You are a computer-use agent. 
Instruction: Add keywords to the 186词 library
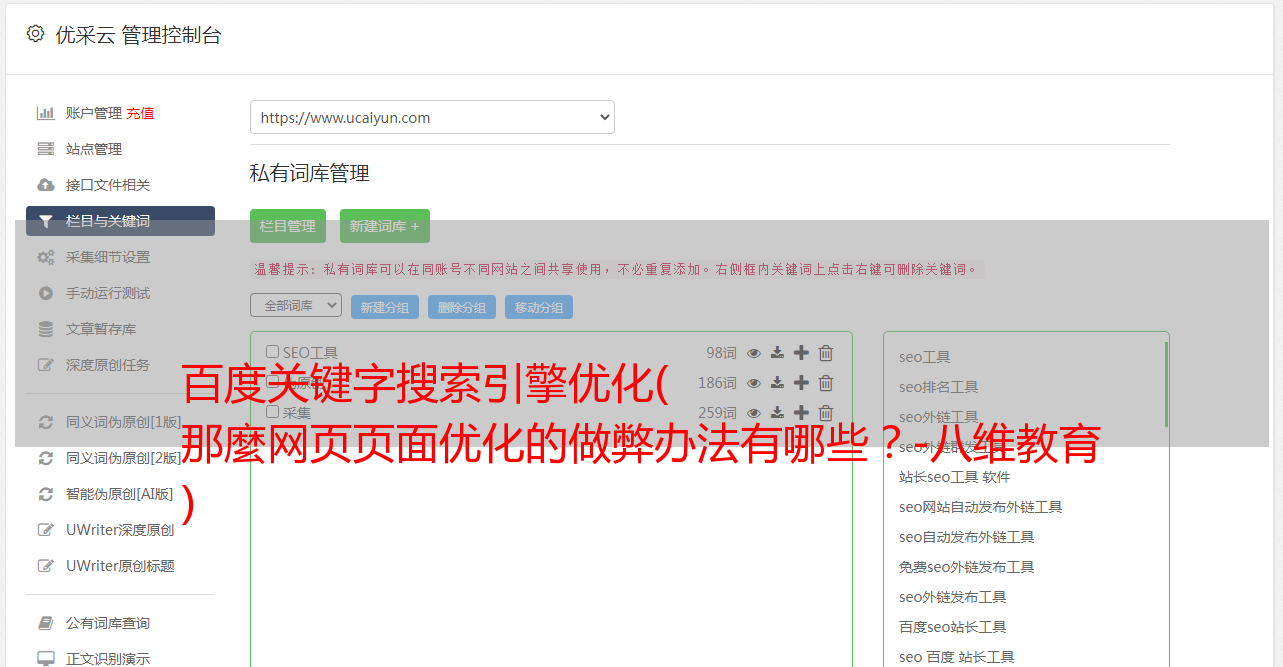click(x=801, y=382)
